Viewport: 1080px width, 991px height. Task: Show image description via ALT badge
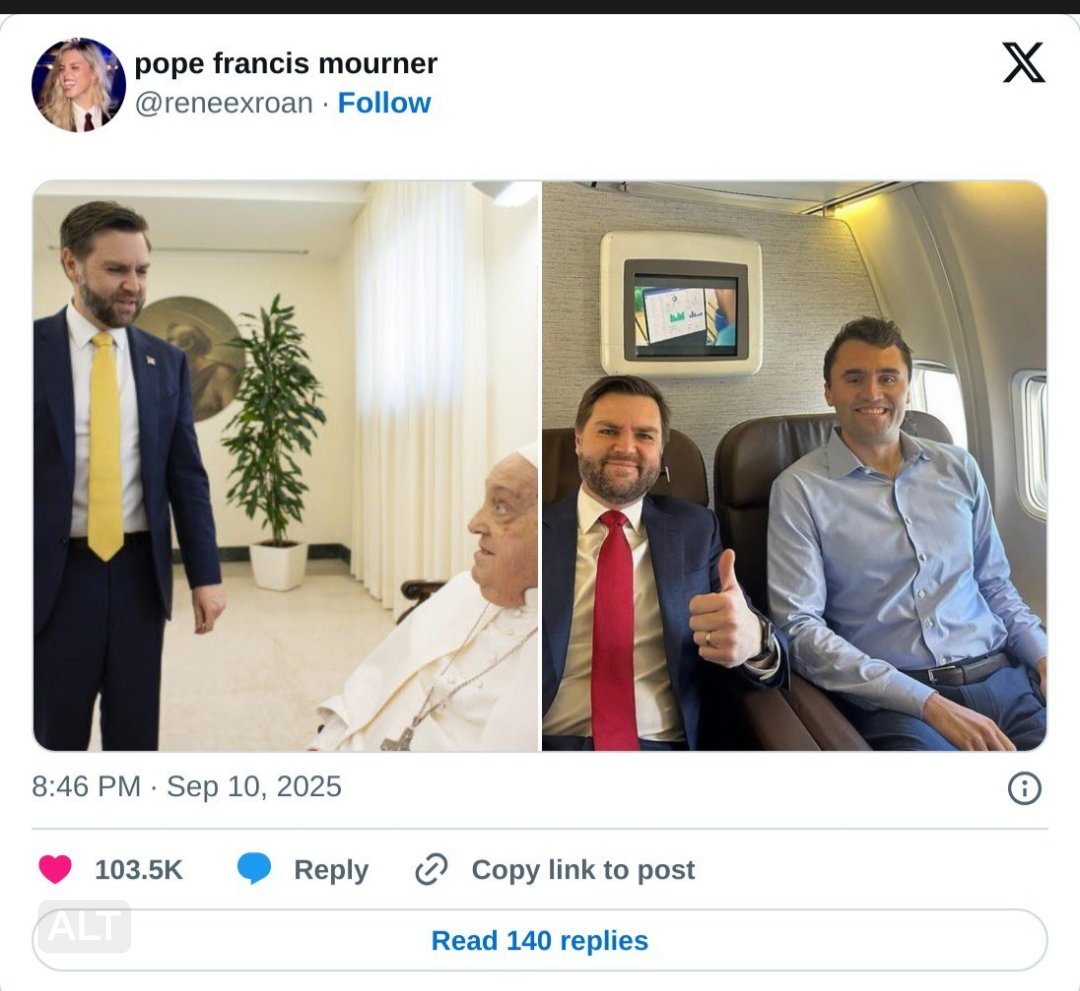tap(85, 926)
